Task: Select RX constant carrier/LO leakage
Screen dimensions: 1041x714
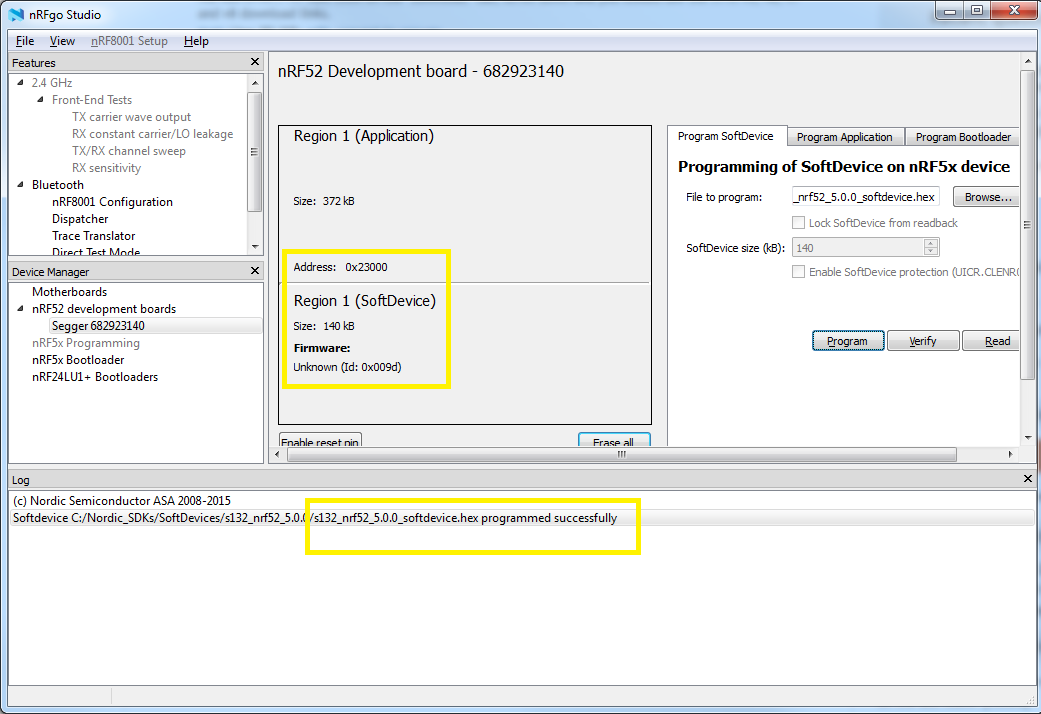Action: [x=153, y=134]
